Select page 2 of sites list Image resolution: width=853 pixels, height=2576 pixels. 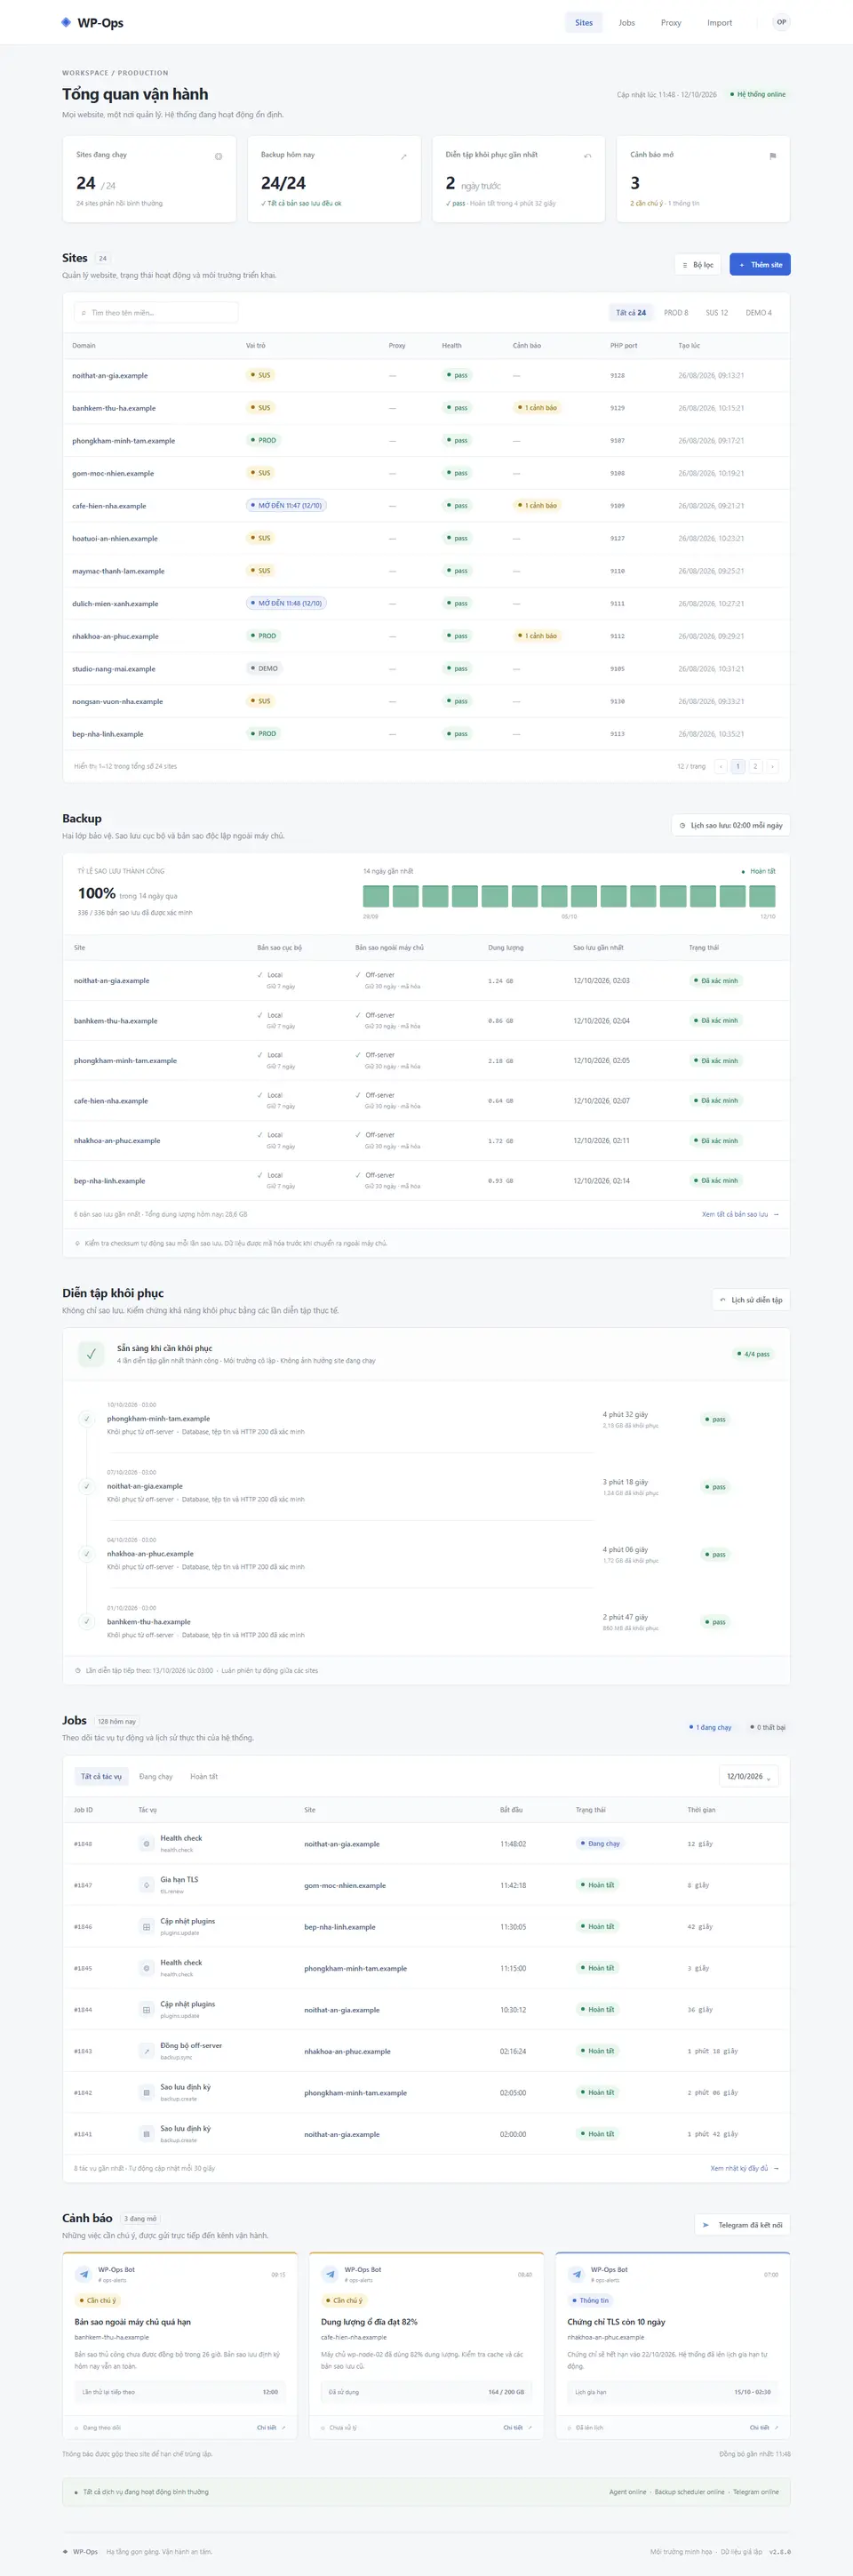click(x=755, y=766)
